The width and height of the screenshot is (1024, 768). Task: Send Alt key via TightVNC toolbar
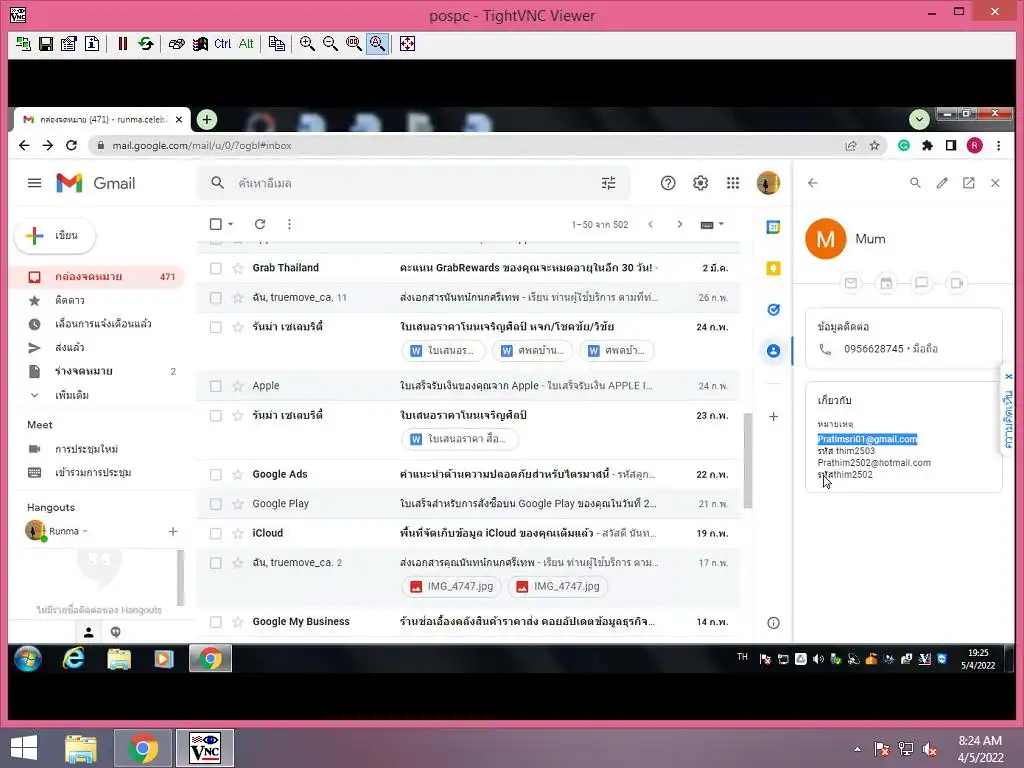tap(246, 44)
